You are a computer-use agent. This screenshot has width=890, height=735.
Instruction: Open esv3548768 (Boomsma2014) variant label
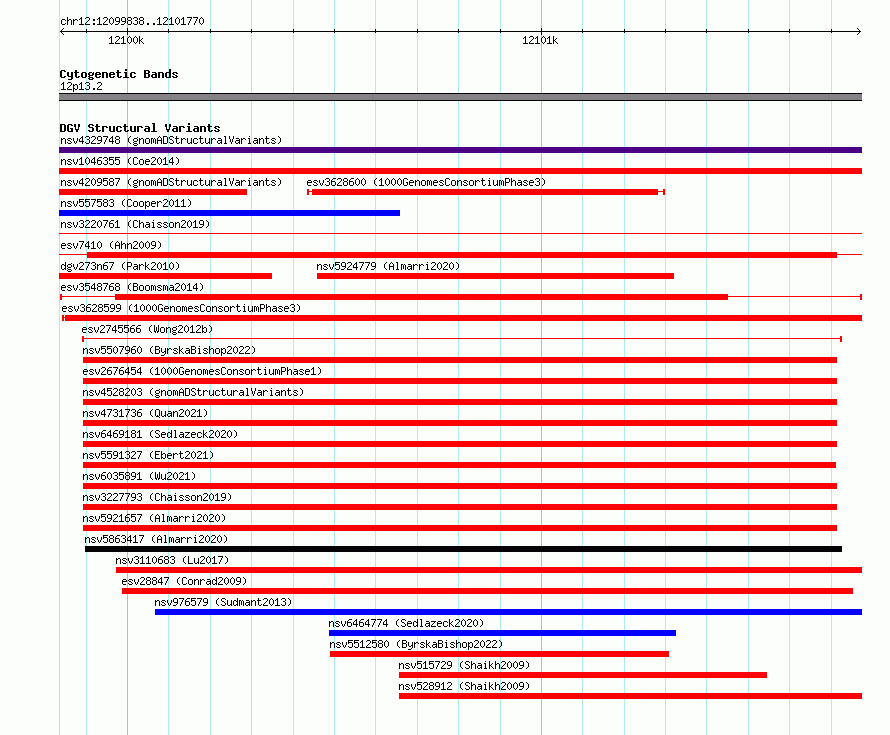[132, 287]
